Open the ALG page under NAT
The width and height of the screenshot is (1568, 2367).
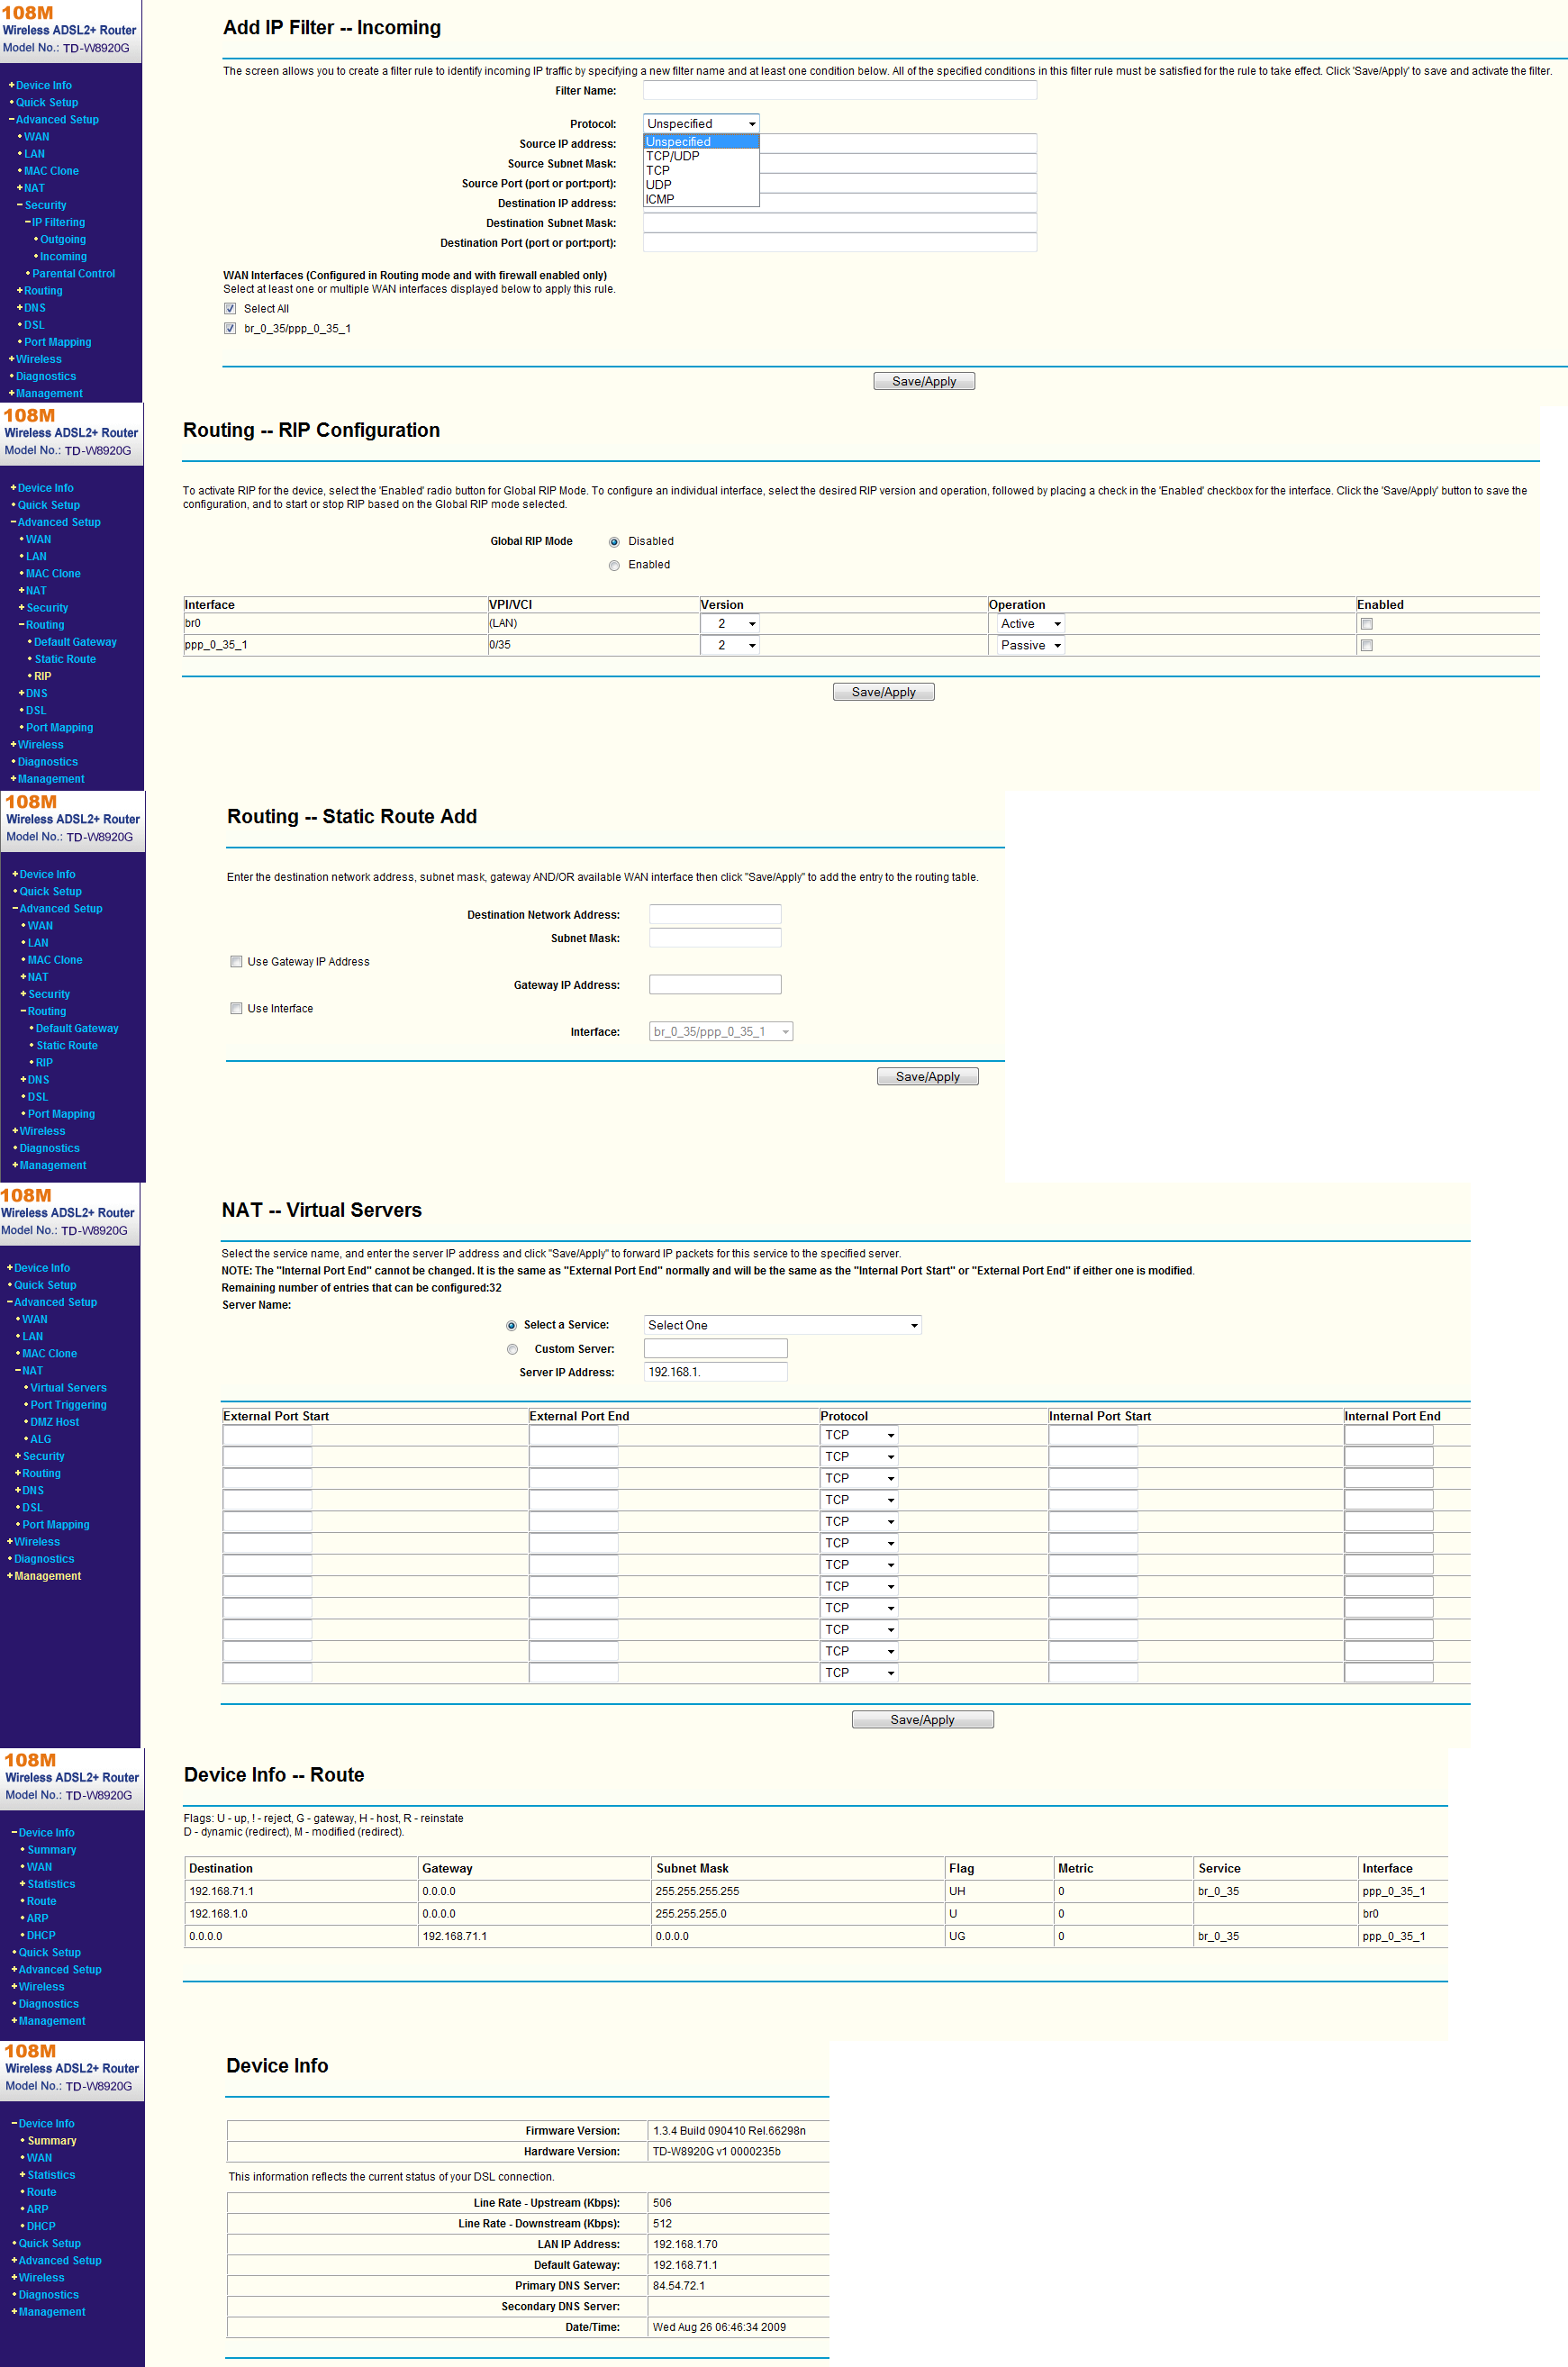pos(40,1438)
